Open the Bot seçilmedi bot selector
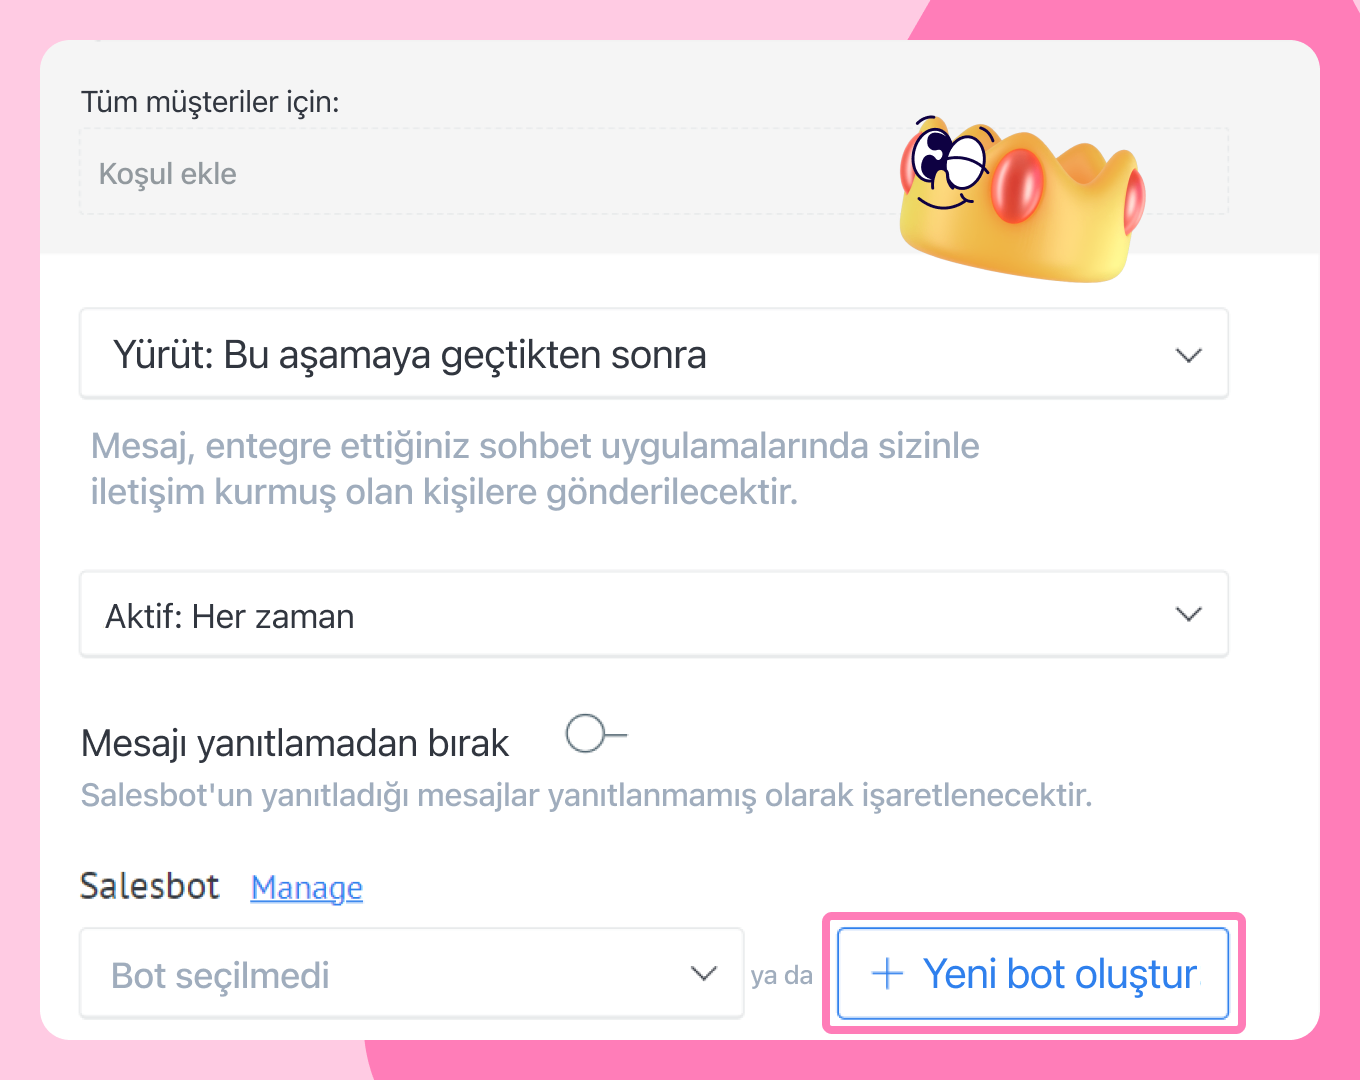Screen dimensions: 1360x1080 (412, 974)
